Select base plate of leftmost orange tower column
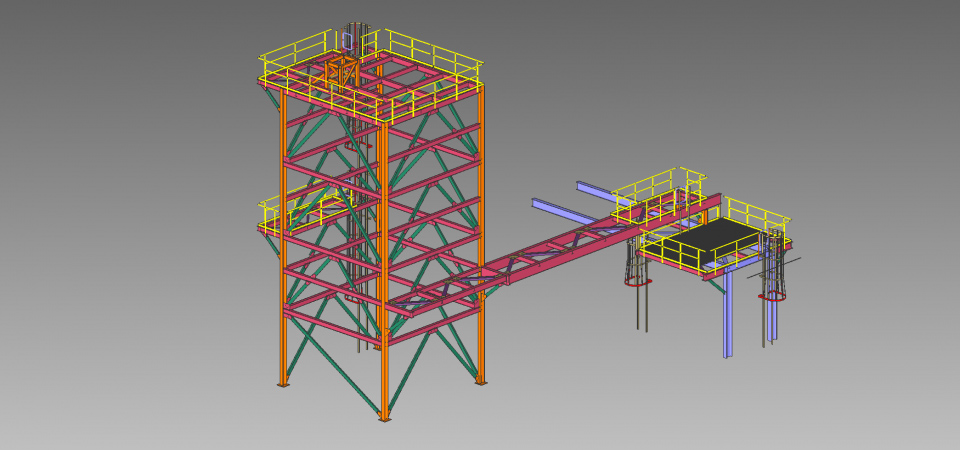The height and width of the screenshot is (450, 960). pos(283,384)
